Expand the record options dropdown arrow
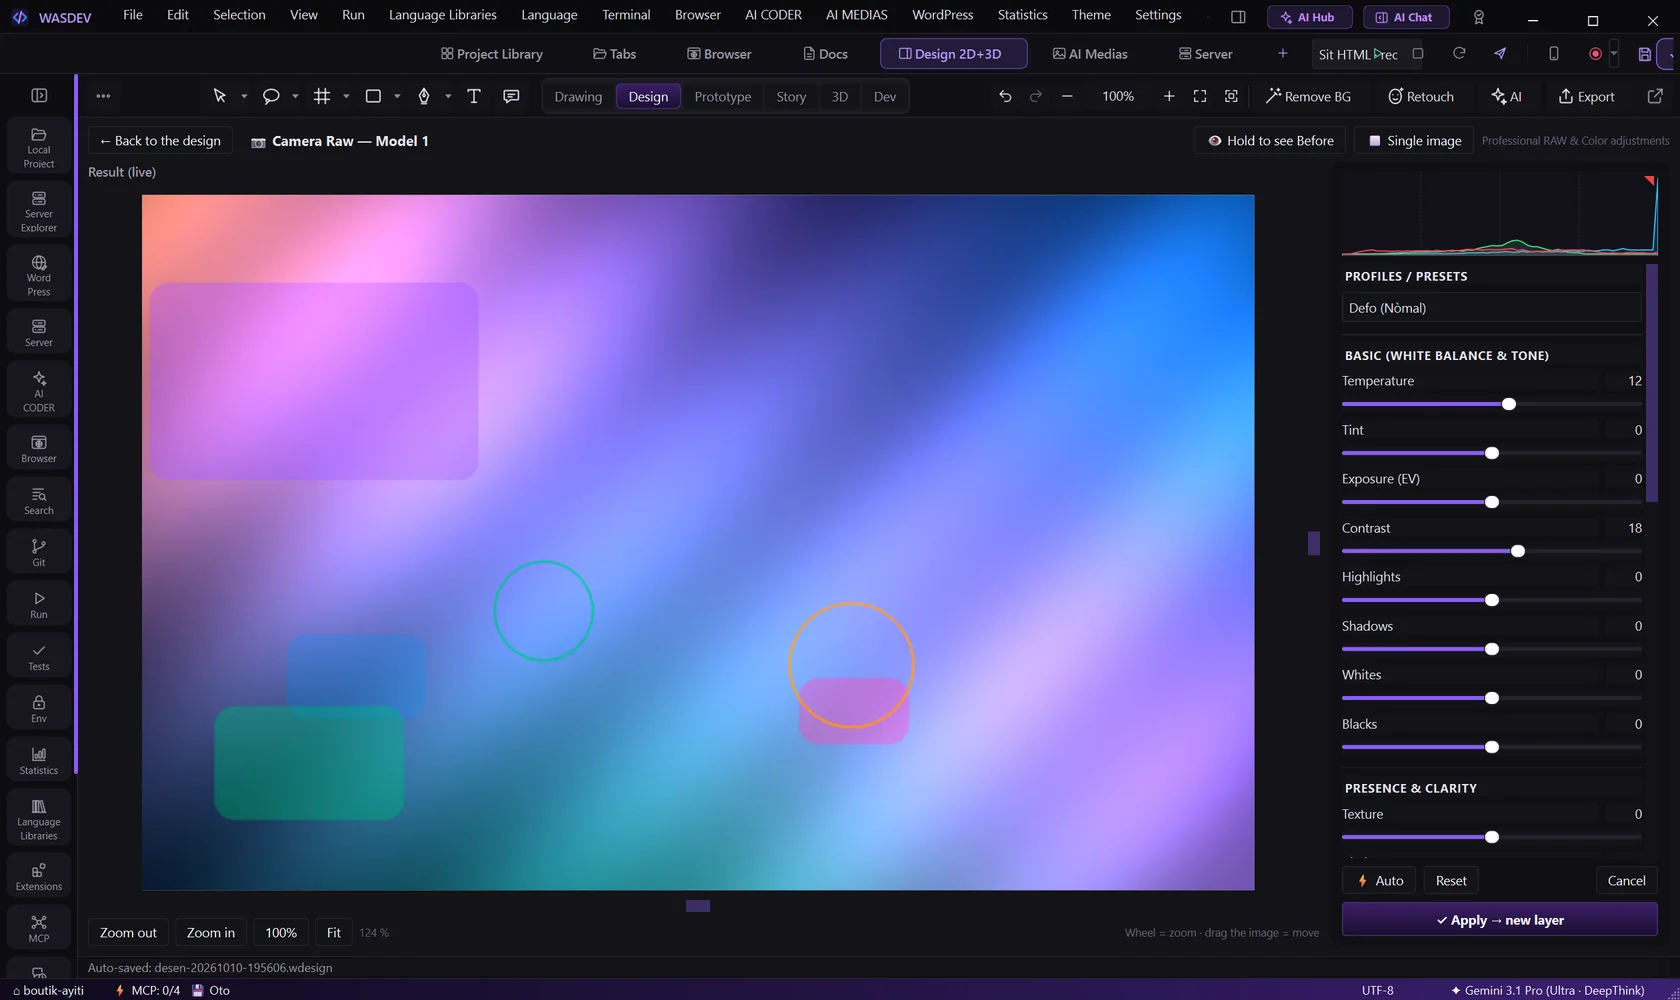Screen dimensions: 1680x1000 tap(1614, 54)
